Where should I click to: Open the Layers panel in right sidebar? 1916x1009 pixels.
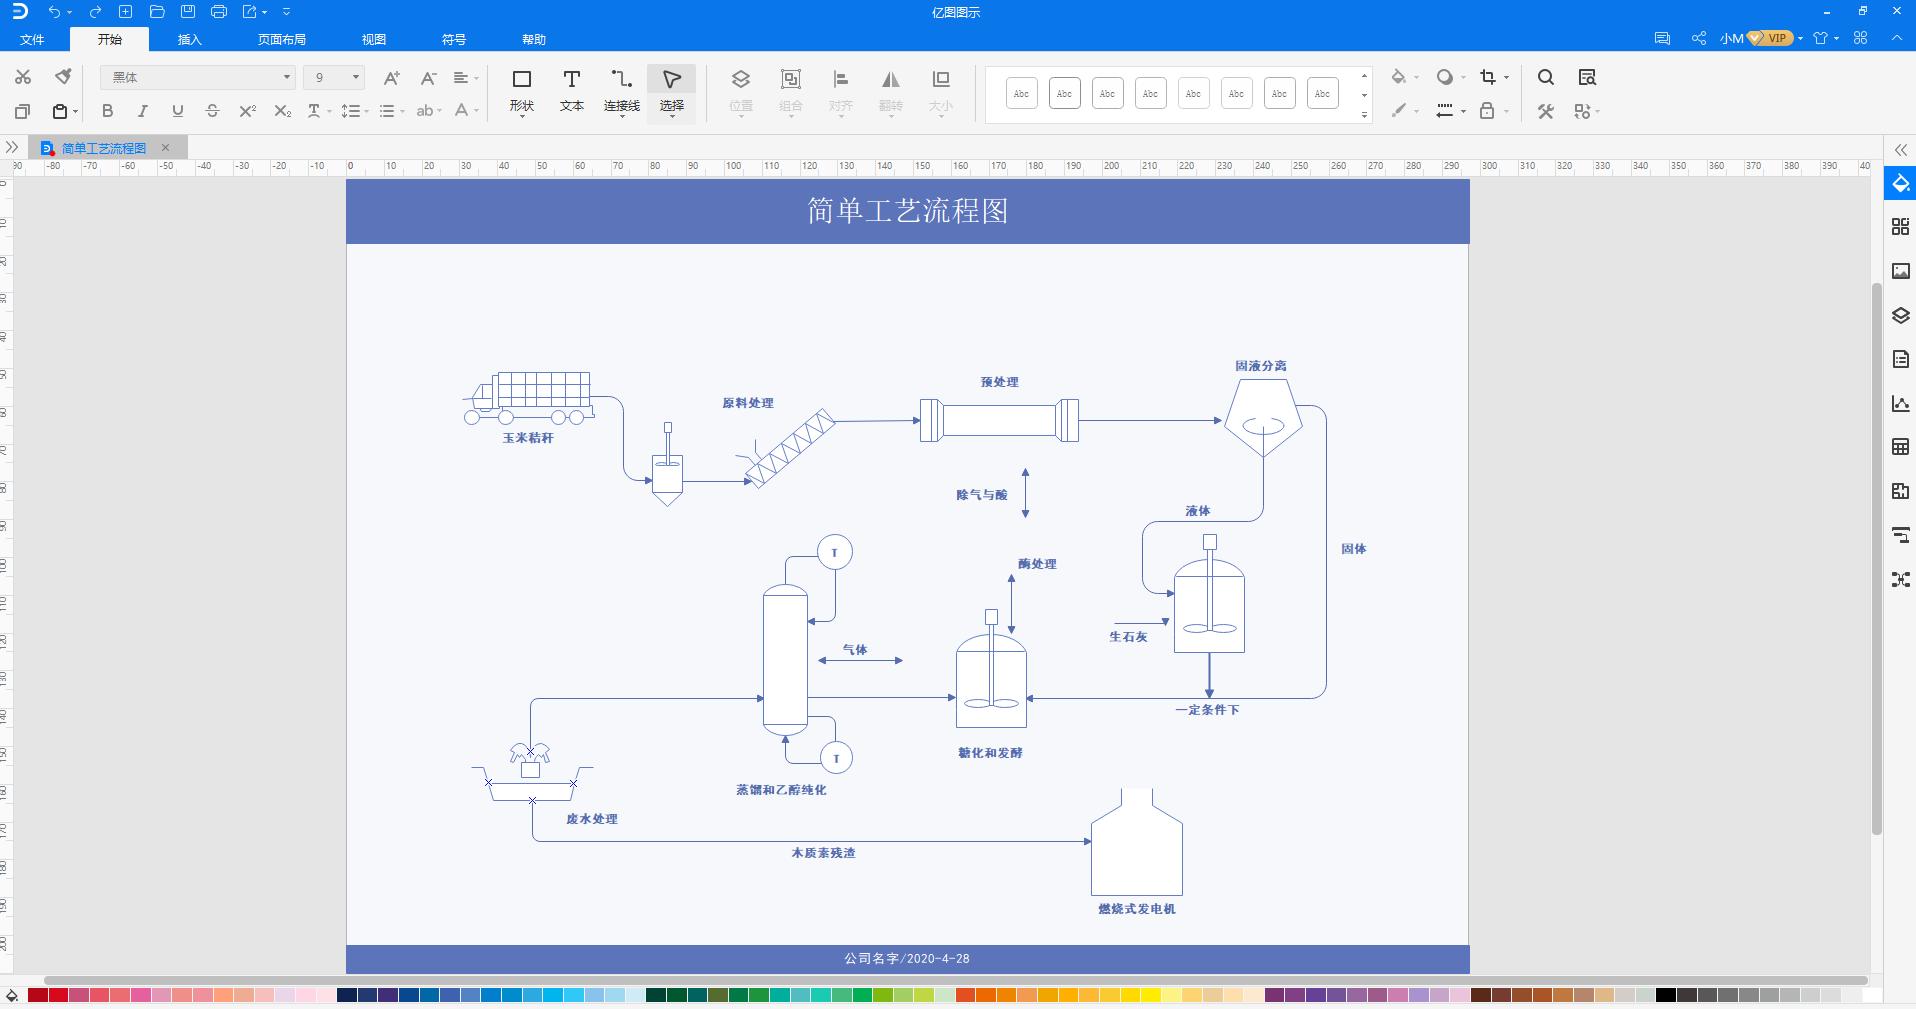(1900, 314)
